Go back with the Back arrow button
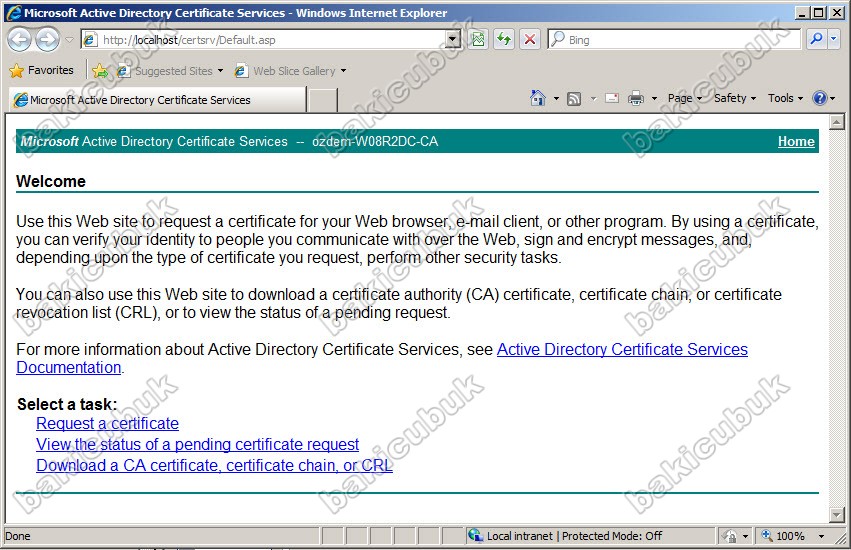The image size is (851, 550). pos(19,40)
